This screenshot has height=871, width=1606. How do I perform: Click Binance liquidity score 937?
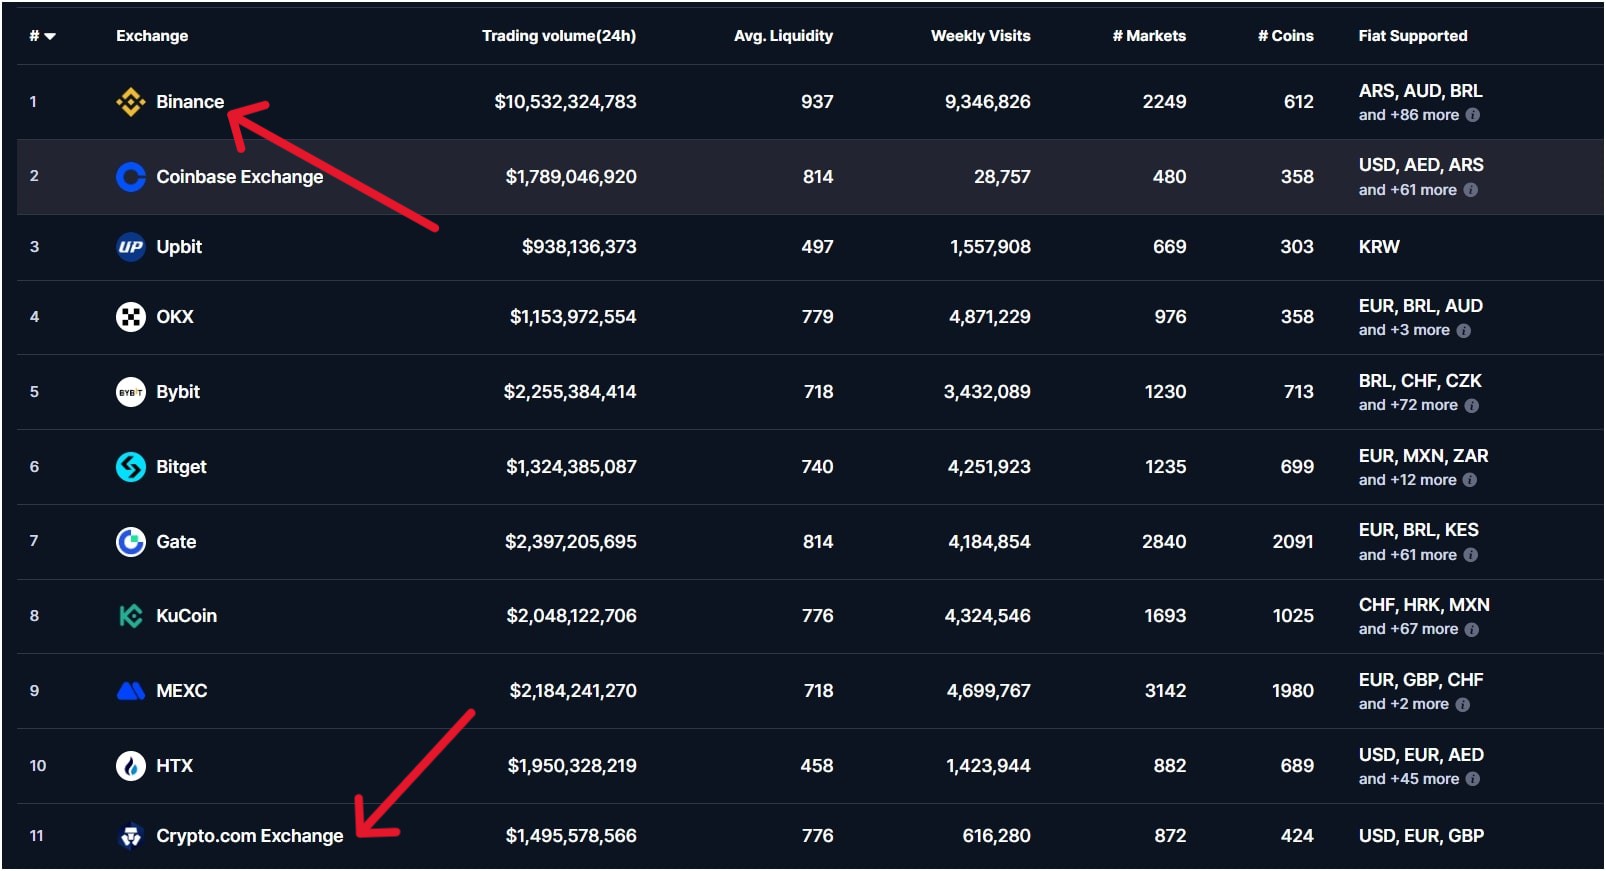click(817, 102)
